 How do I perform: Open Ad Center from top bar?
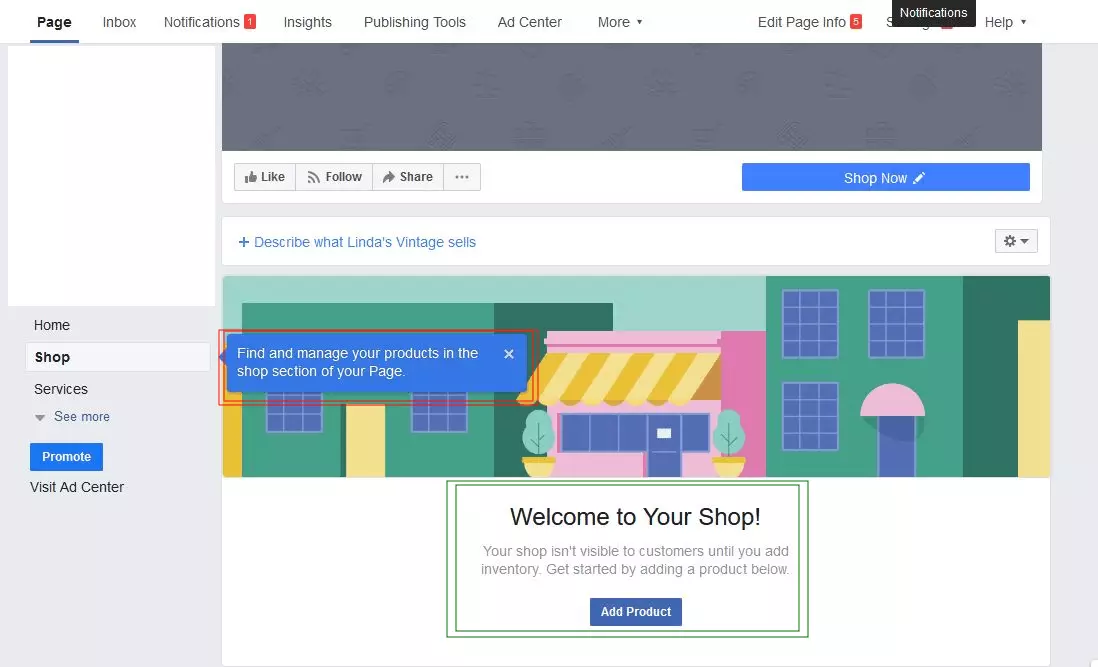[529, 22]
